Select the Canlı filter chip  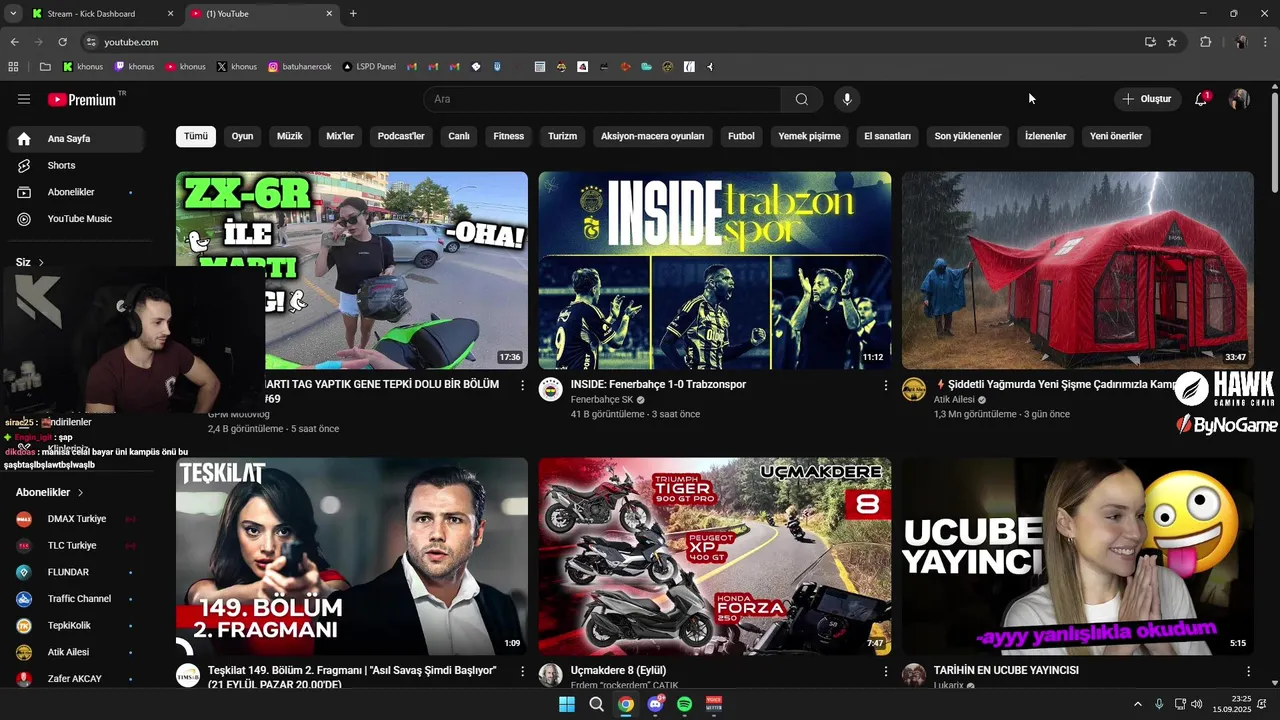click(x=459, y=136)
